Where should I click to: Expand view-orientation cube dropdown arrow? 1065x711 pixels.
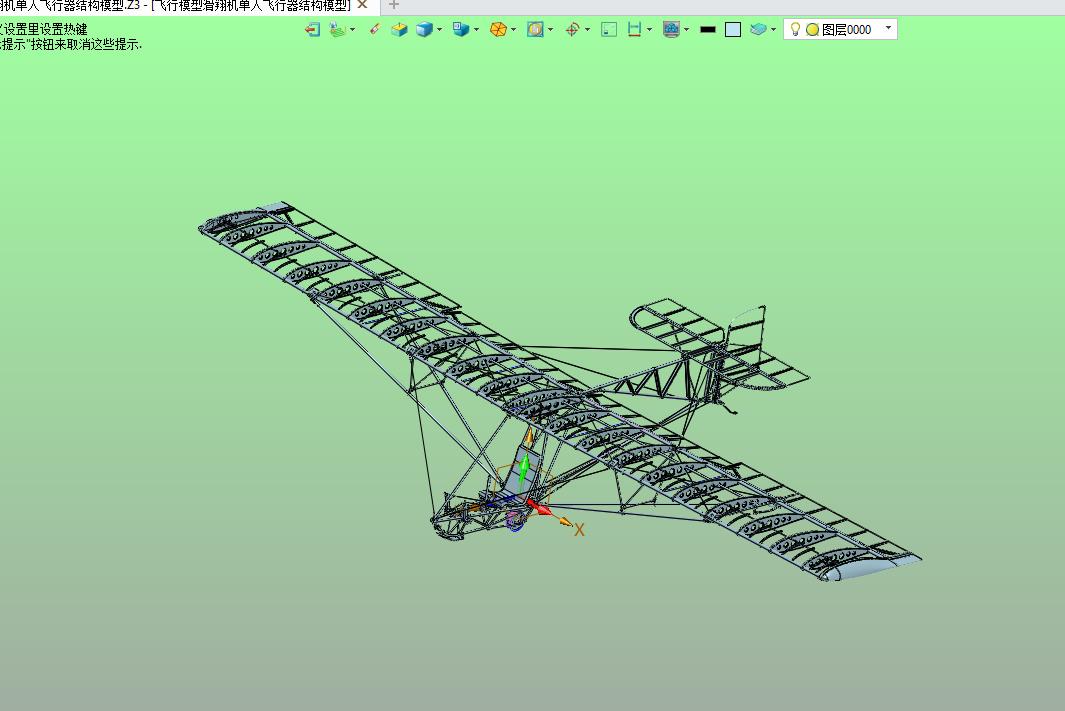pos(476,30)
